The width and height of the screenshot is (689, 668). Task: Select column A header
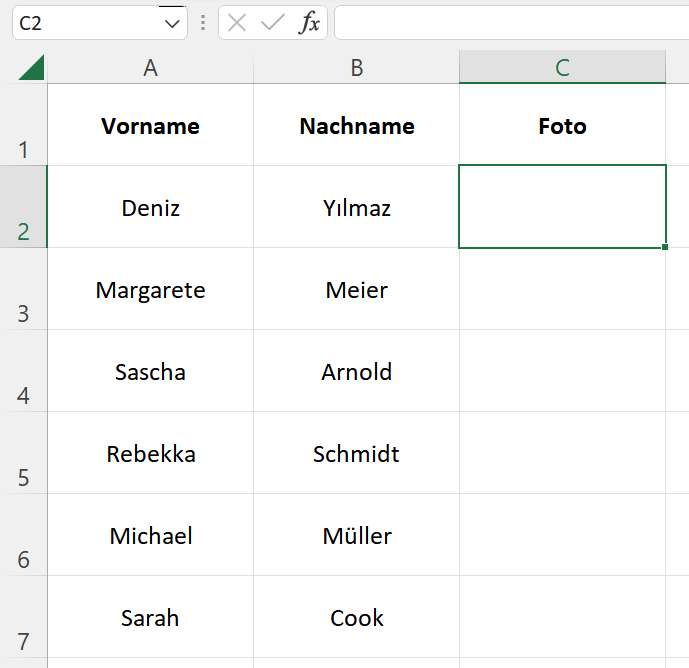[150, 67]
